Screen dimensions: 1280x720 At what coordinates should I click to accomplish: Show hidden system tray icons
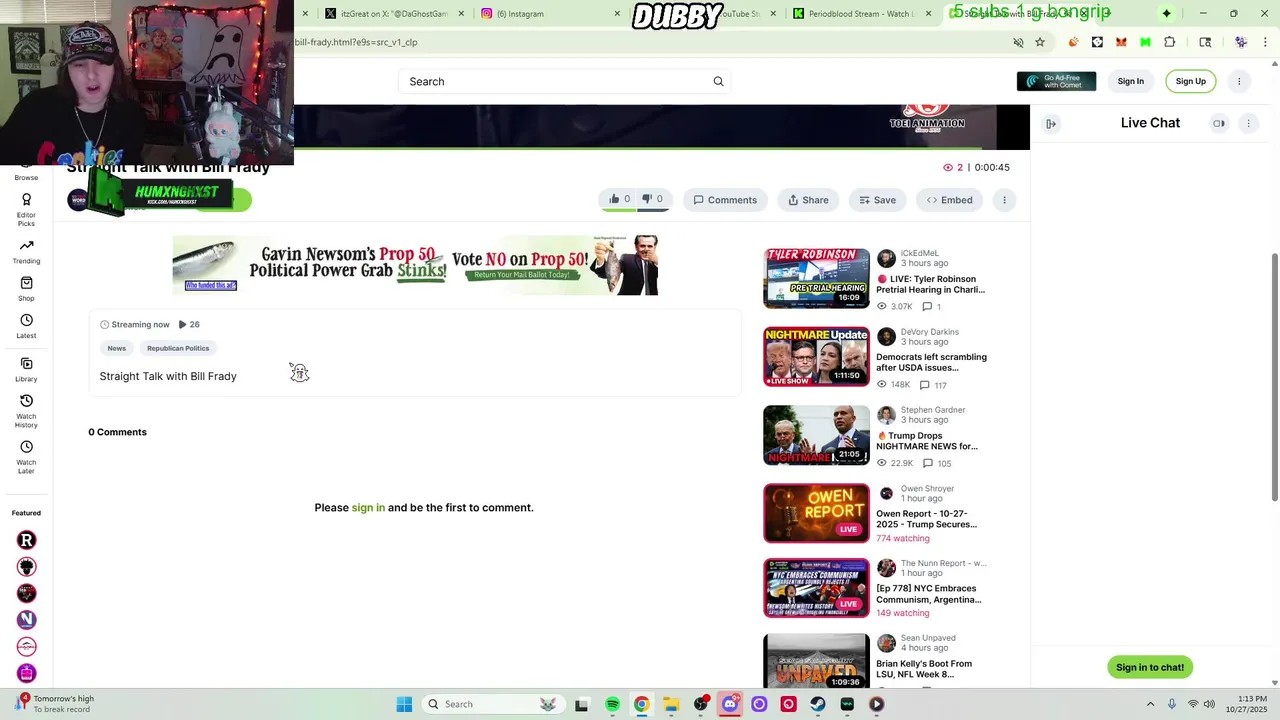(x=1150, y=704)
